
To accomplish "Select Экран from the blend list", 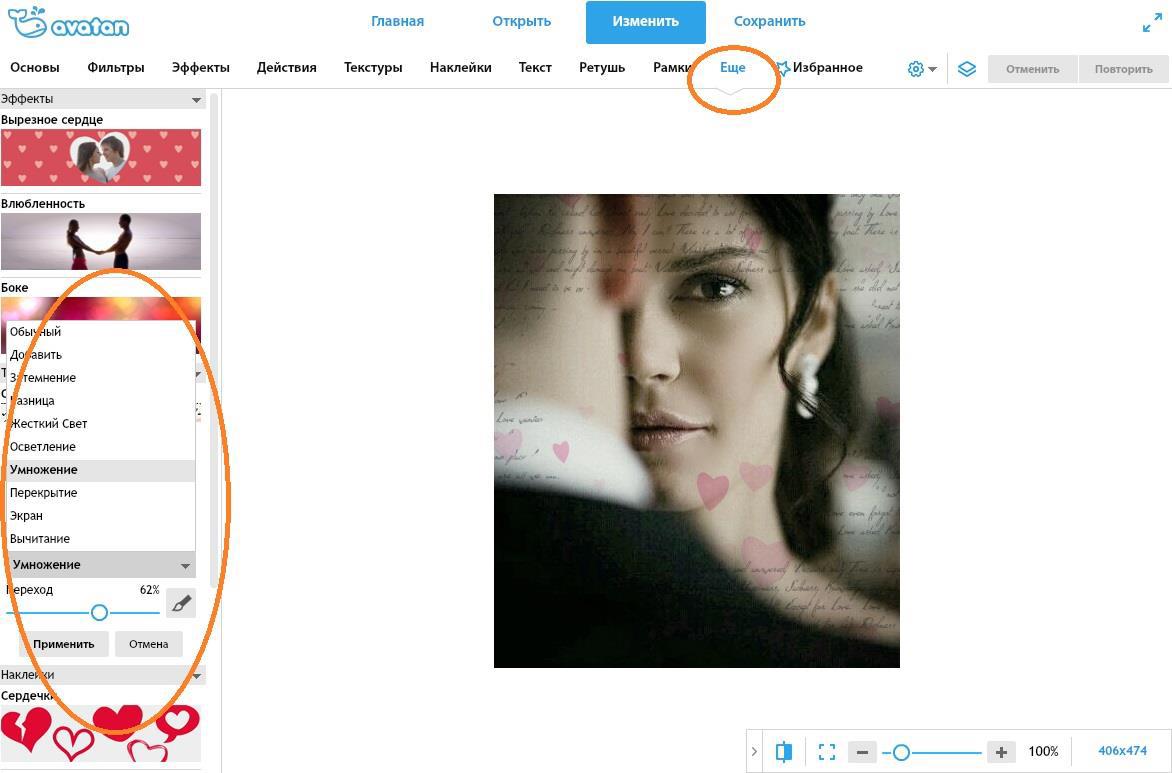I will coord(27,516).
